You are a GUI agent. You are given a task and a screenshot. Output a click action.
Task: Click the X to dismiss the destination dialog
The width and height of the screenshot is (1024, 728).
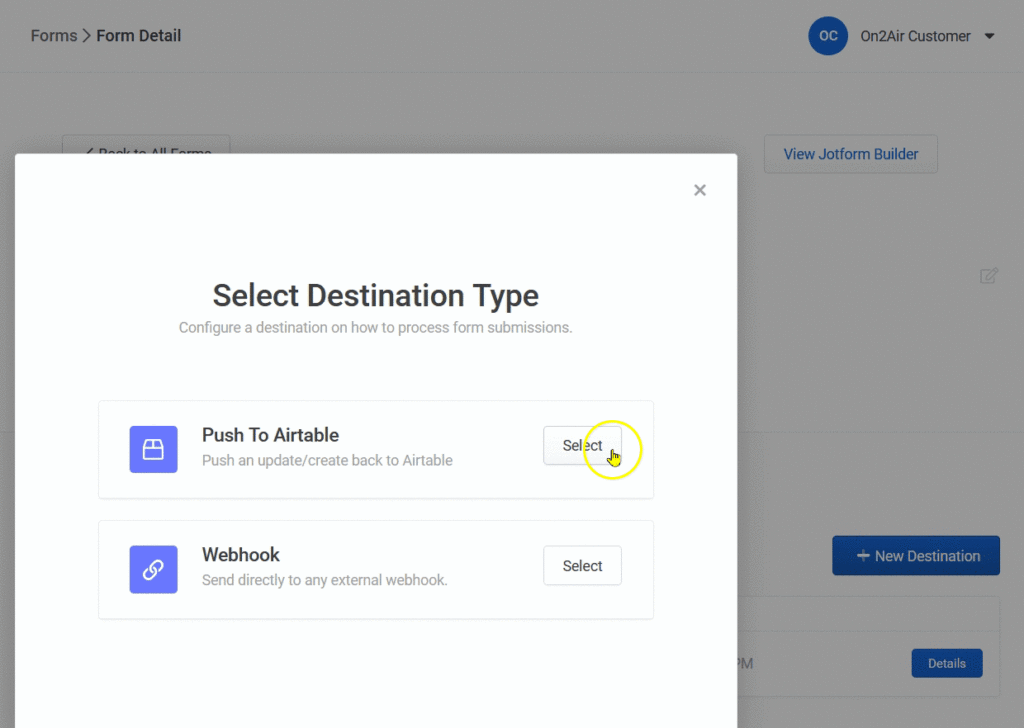tap(699, 189)
